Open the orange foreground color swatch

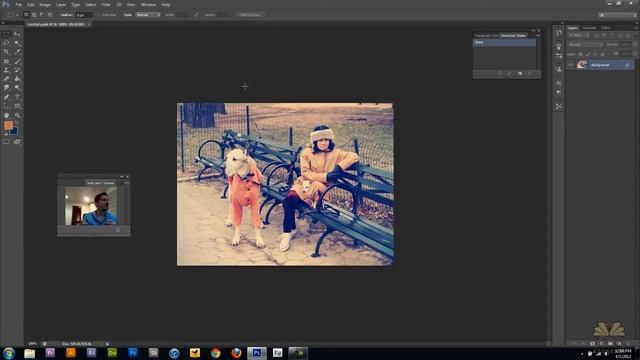click(8, 125)
